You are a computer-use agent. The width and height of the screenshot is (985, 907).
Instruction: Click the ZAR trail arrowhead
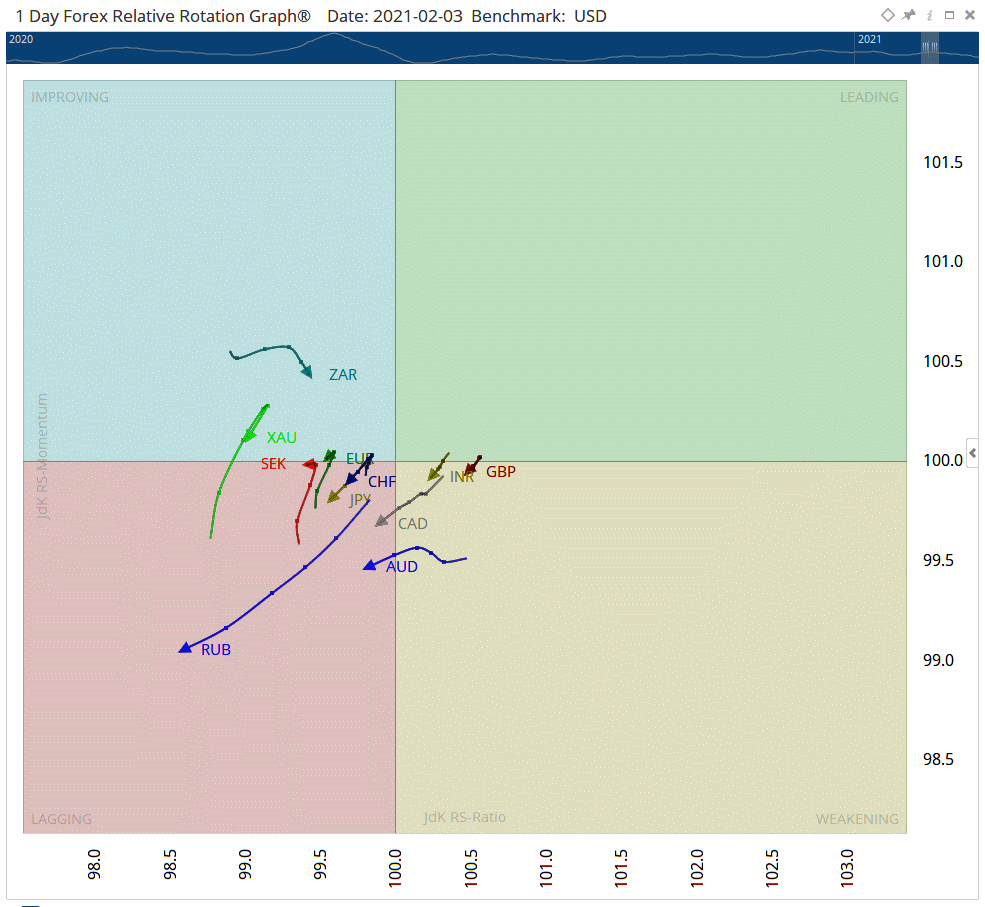click(x=307, y=371)
